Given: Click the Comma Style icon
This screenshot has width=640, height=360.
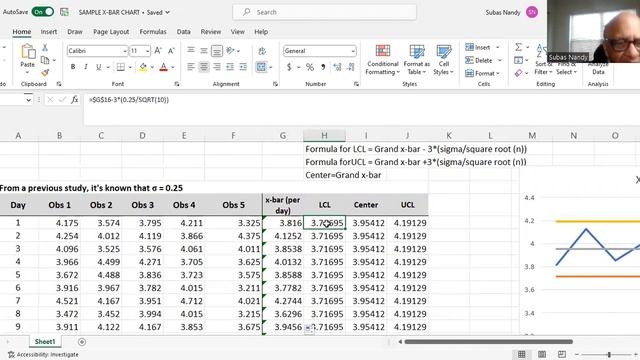Looking at the screenshot, I should tap(323, 67).
